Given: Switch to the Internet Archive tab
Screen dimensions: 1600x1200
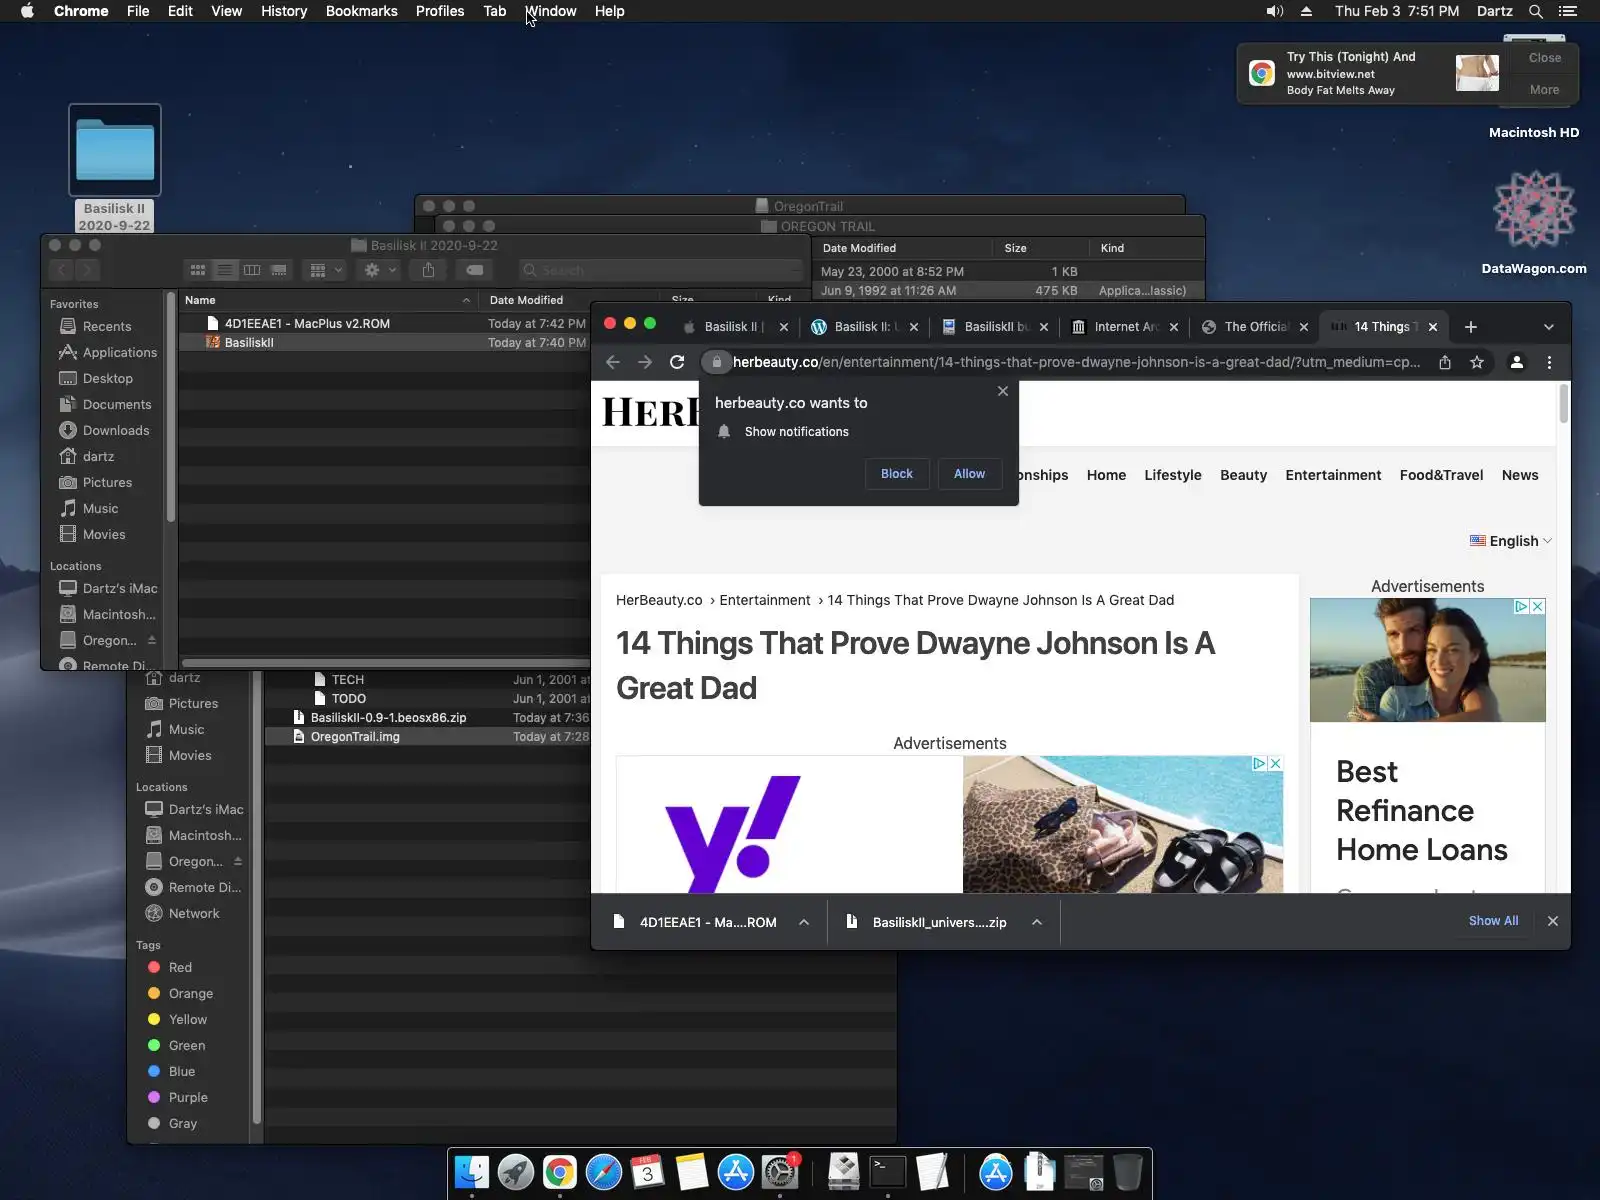Looking at the screenshot, I should tap(1125, 327).
